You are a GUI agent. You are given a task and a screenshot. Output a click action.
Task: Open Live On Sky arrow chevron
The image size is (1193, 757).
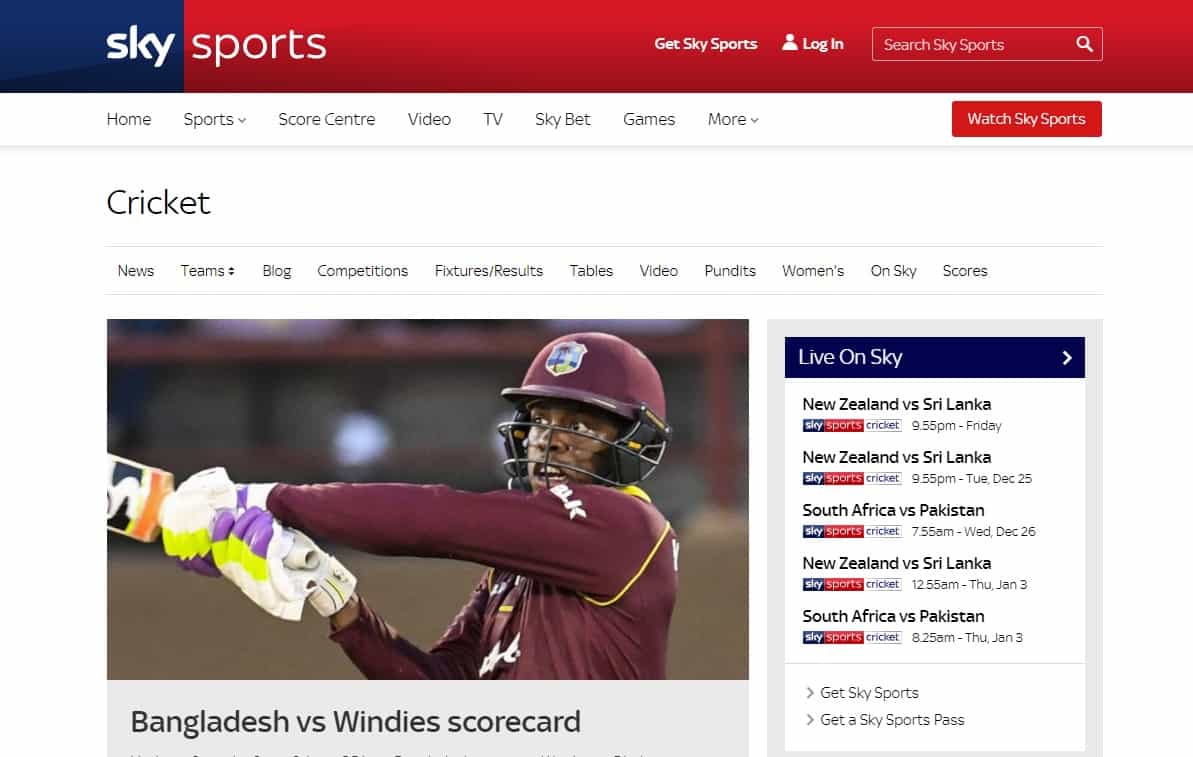tap(1067, 358)
